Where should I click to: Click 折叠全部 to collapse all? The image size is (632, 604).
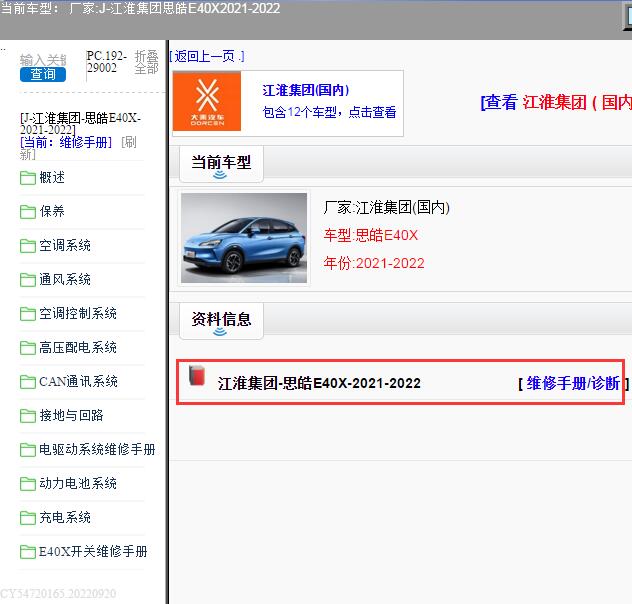pyautogui.click(x=146, y=63)
